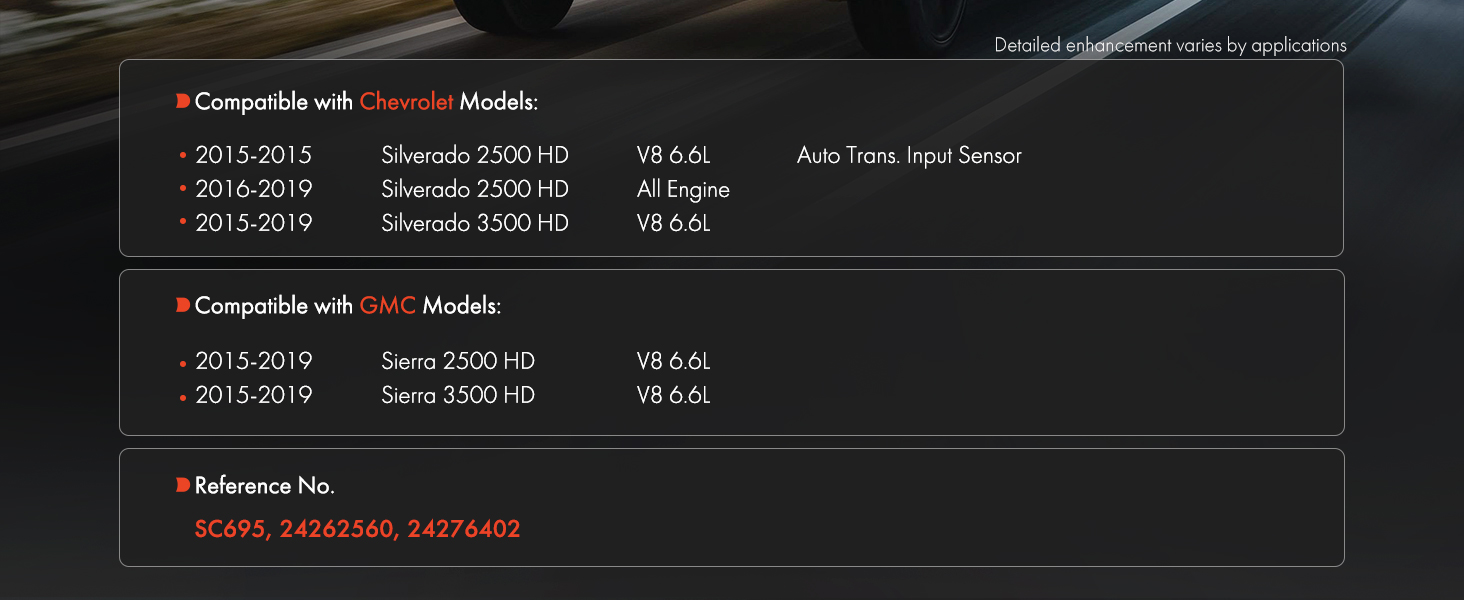Click the bullet before 2016-2019 Silverado 2500 row
This screenshot has width=1464, height=600.
183,190
